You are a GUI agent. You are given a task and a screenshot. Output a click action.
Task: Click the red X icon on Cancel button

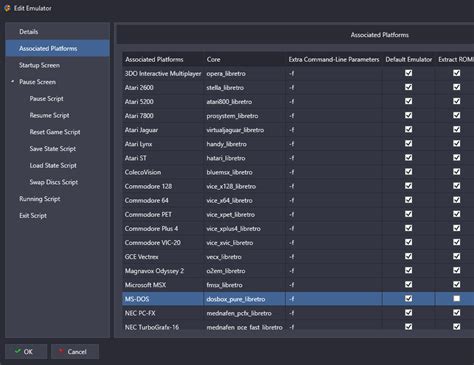click(61, 351)
